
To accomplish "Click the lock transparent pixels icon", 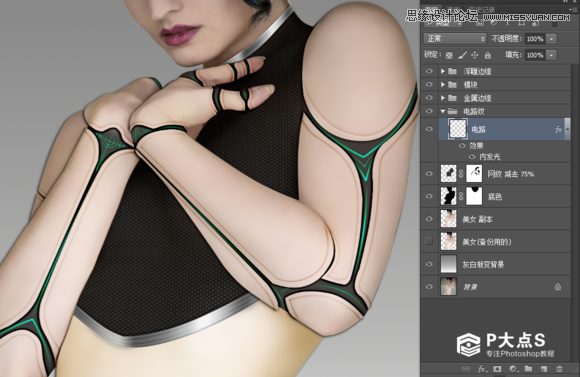I will pyautogui.click(x=449, y=55).
